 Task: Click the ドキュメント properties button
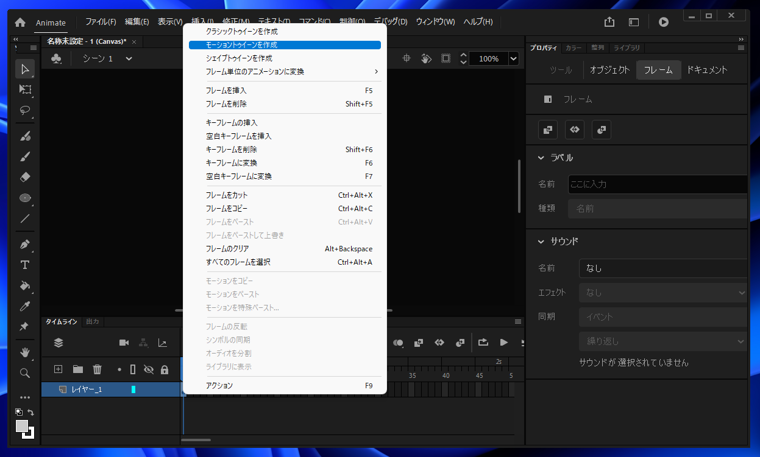click(707, 70)
